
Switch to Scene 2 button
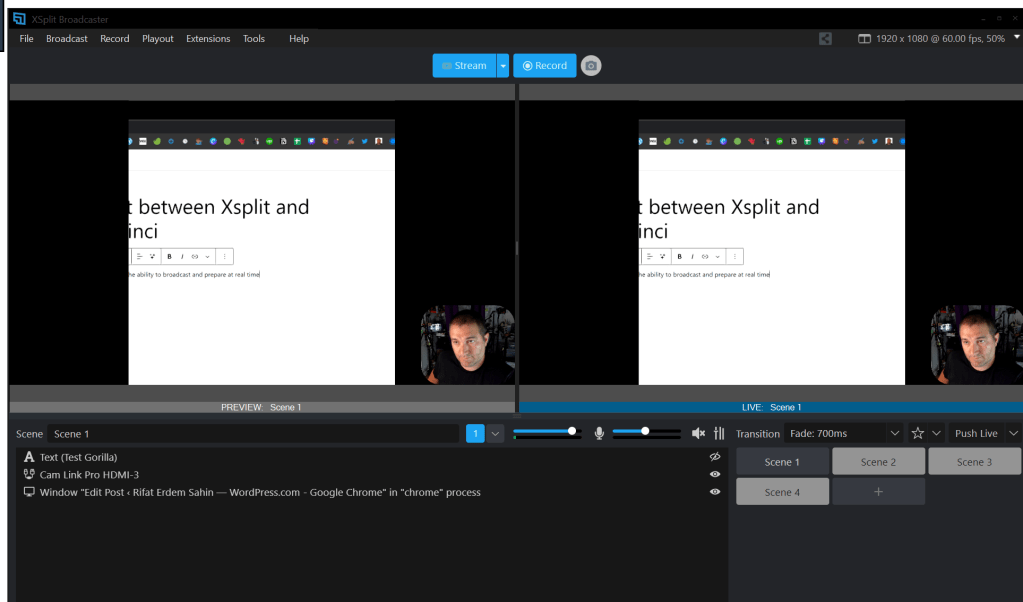tap(878, 462)
